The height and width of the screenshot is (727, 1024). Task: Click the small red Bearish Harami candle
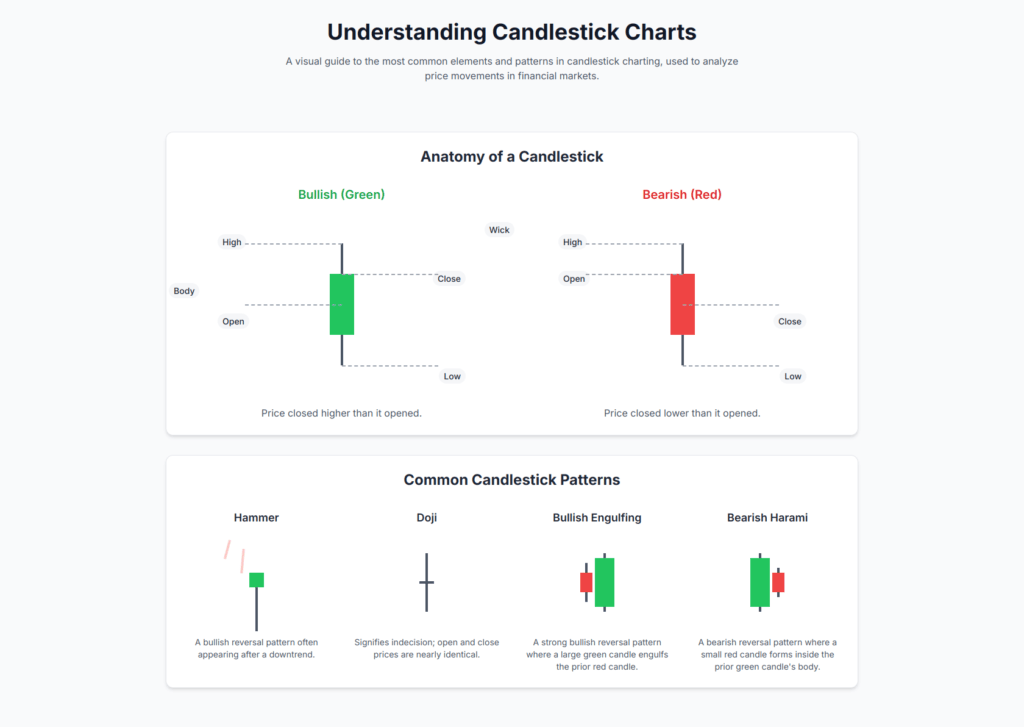(x=778, y=582)
